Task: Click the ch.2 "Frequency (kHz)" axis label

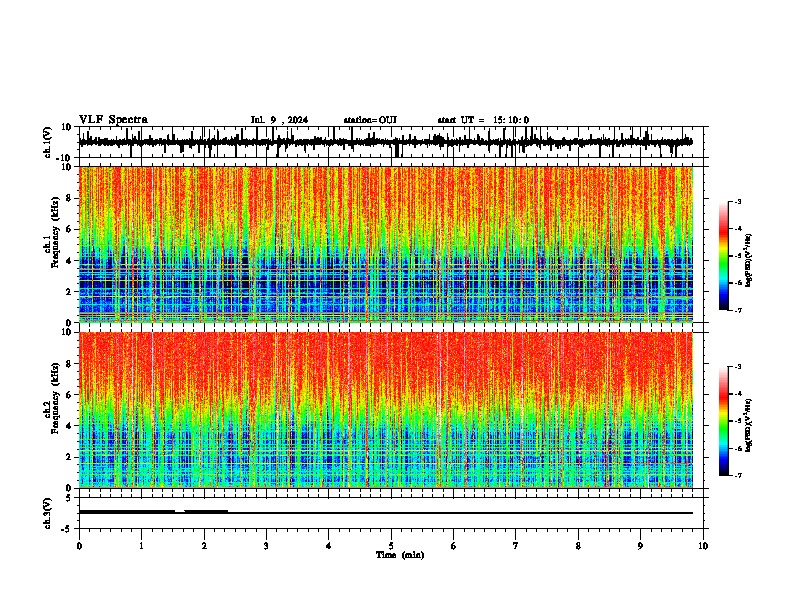Action: point(55,398)
